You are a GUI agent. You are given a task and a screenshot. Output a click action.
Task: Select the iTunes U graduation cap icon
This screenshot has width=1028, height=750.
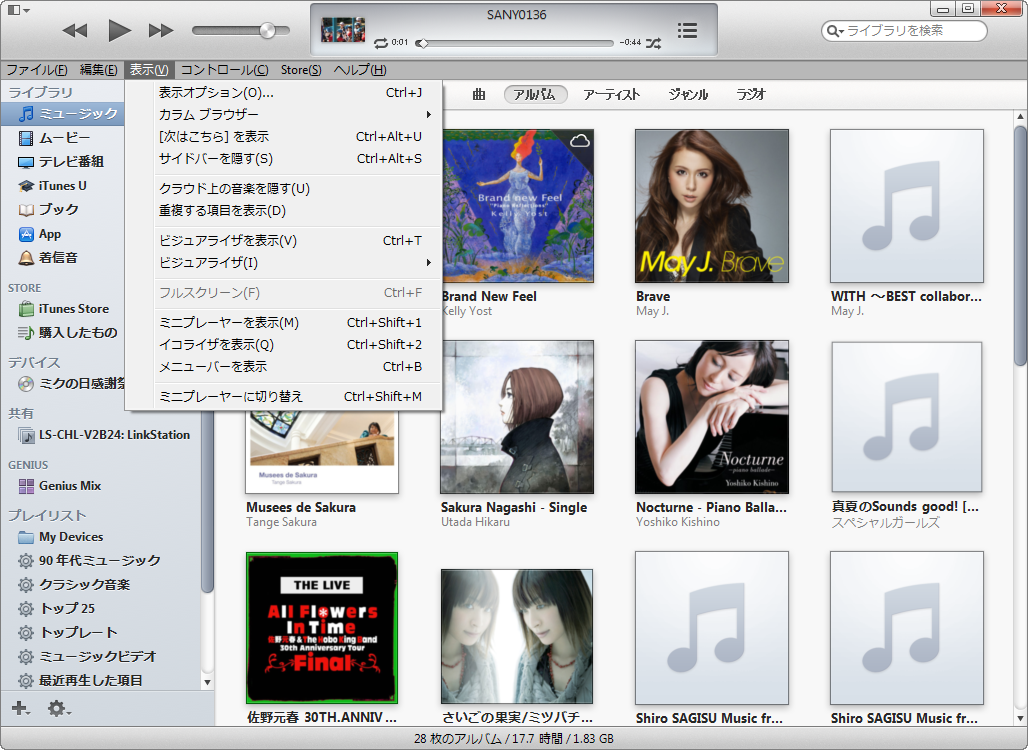pos(26,186)
